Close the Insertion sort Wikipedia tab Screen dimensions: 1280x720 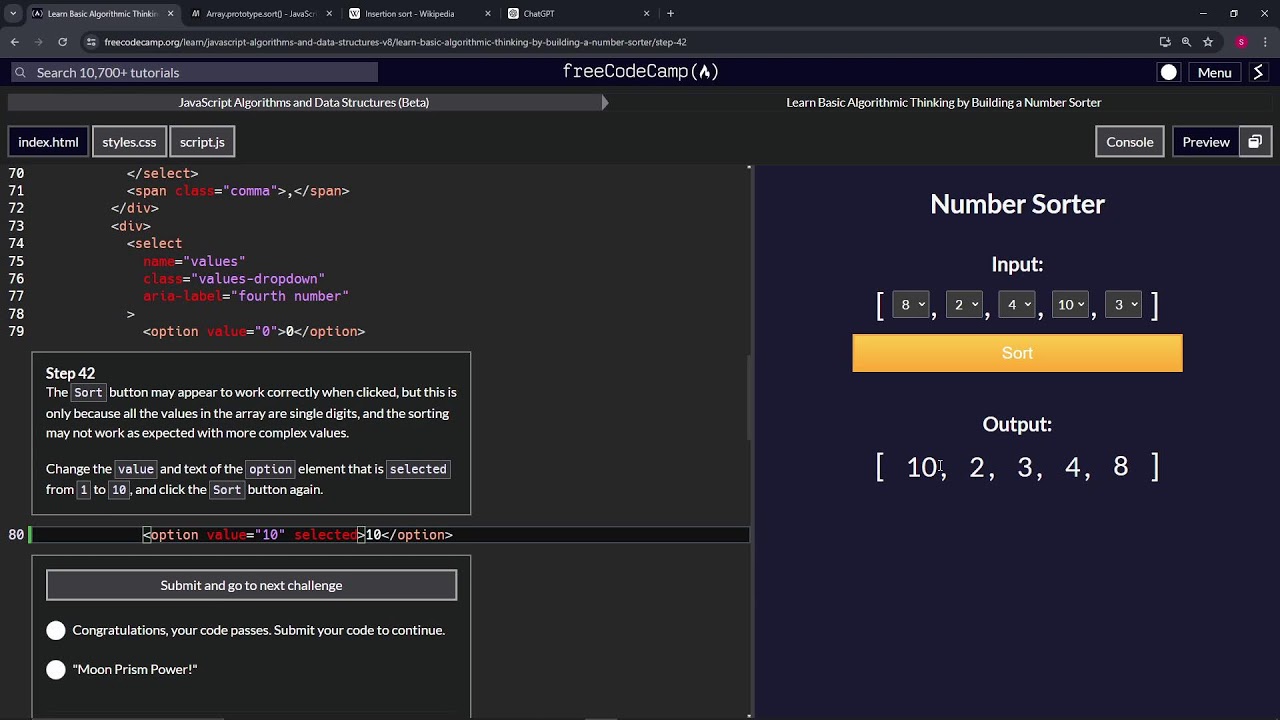pyautogui.click(x=488, y=14)
